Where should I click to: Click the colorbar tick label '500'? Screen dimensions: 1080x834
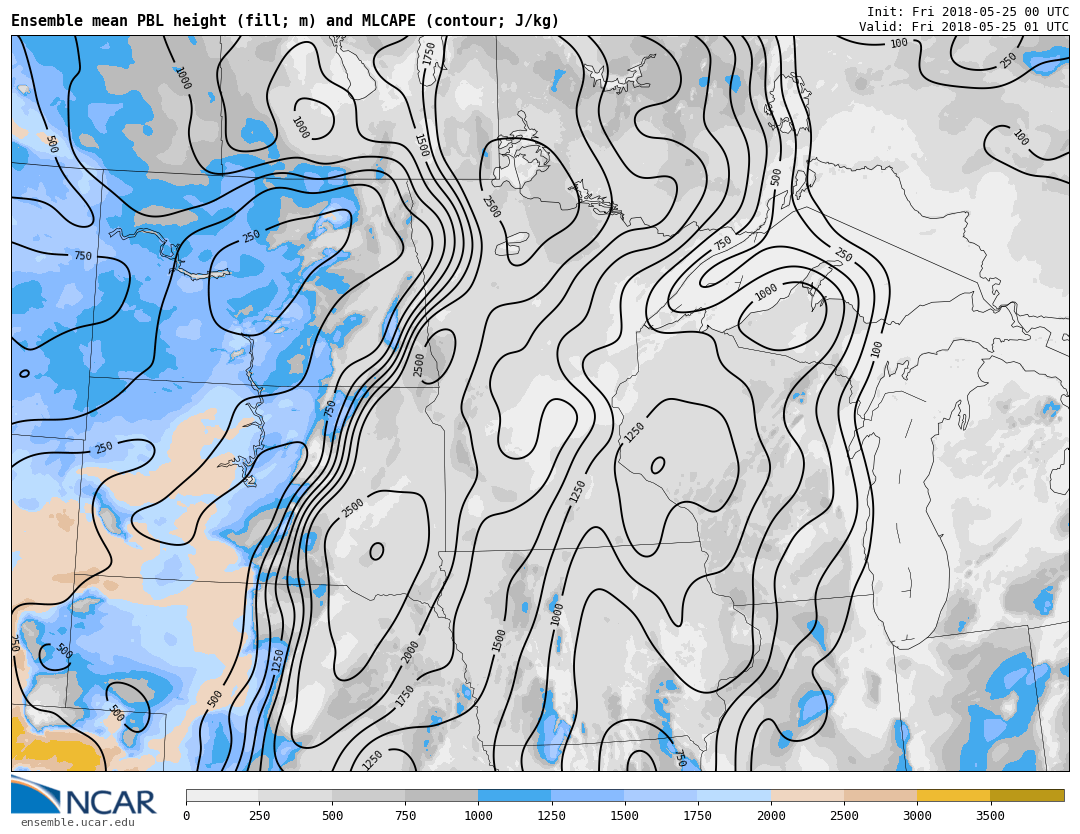(x=332, y=816)
